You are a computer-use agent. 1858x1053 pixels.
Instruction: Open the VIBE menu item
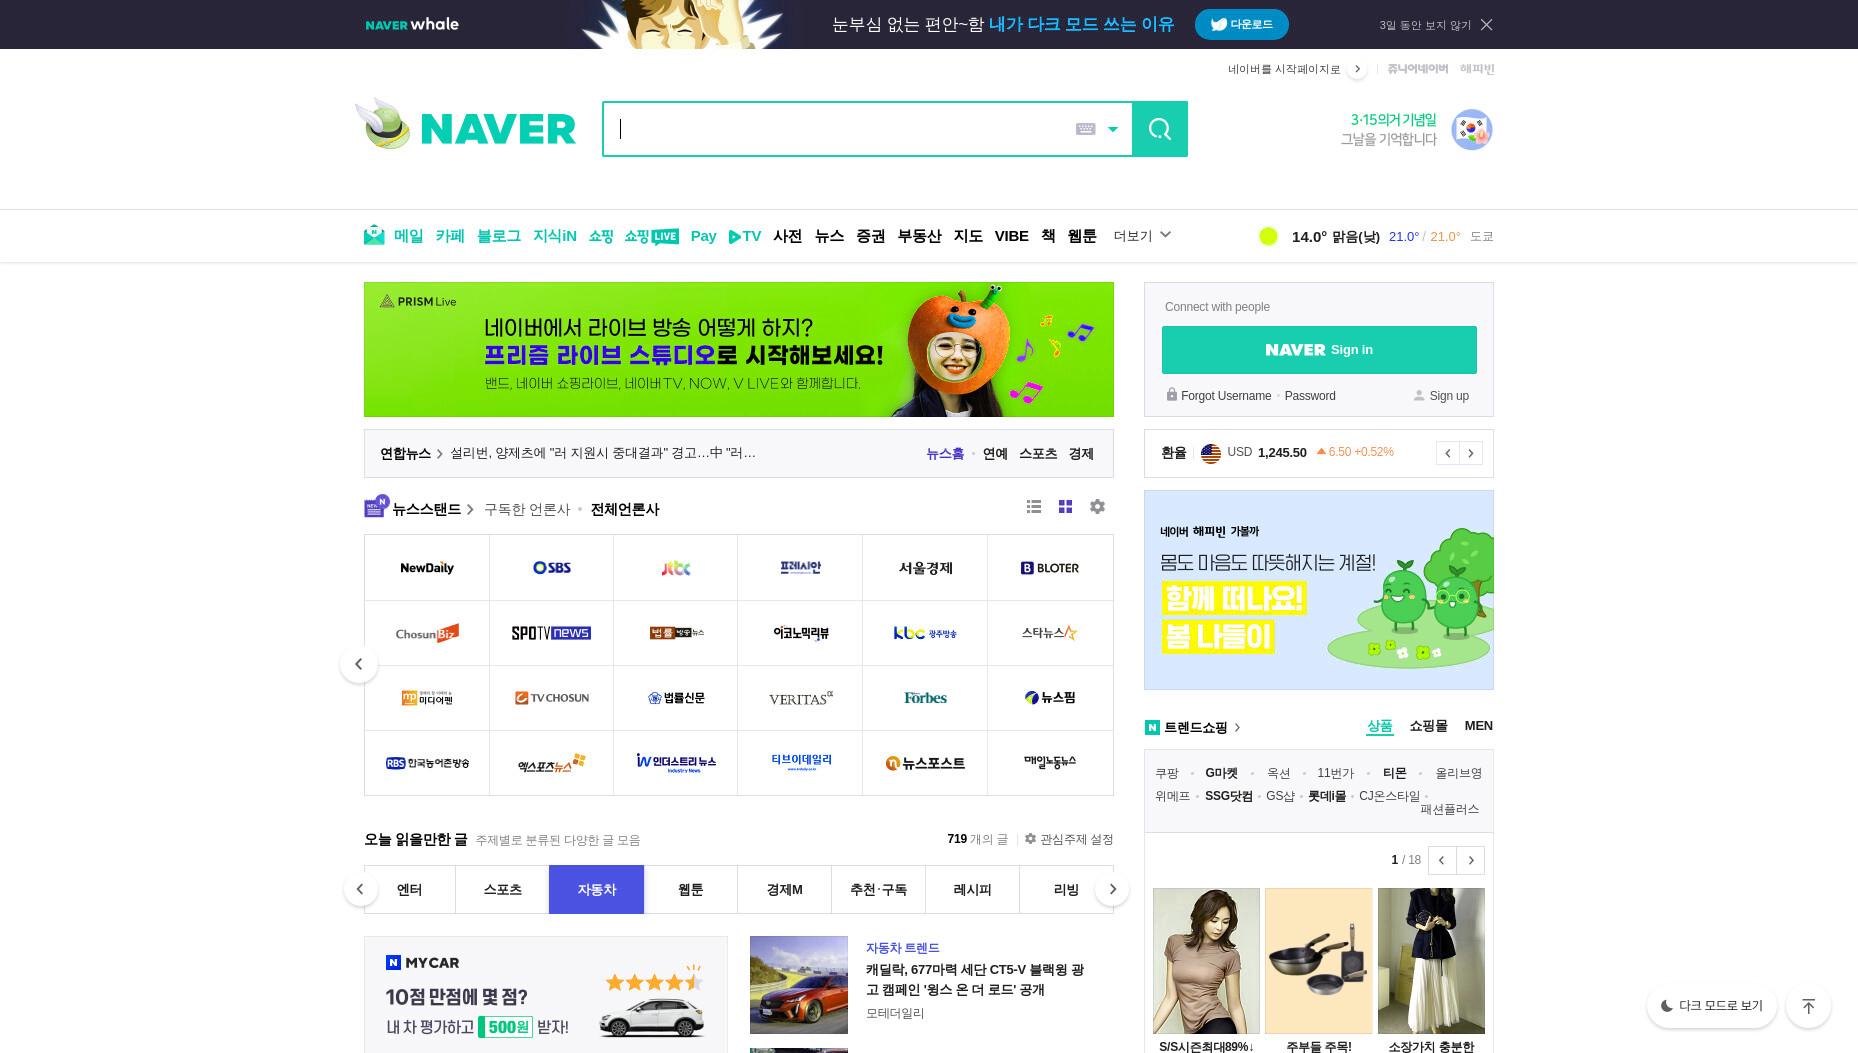pos(1011,236)
